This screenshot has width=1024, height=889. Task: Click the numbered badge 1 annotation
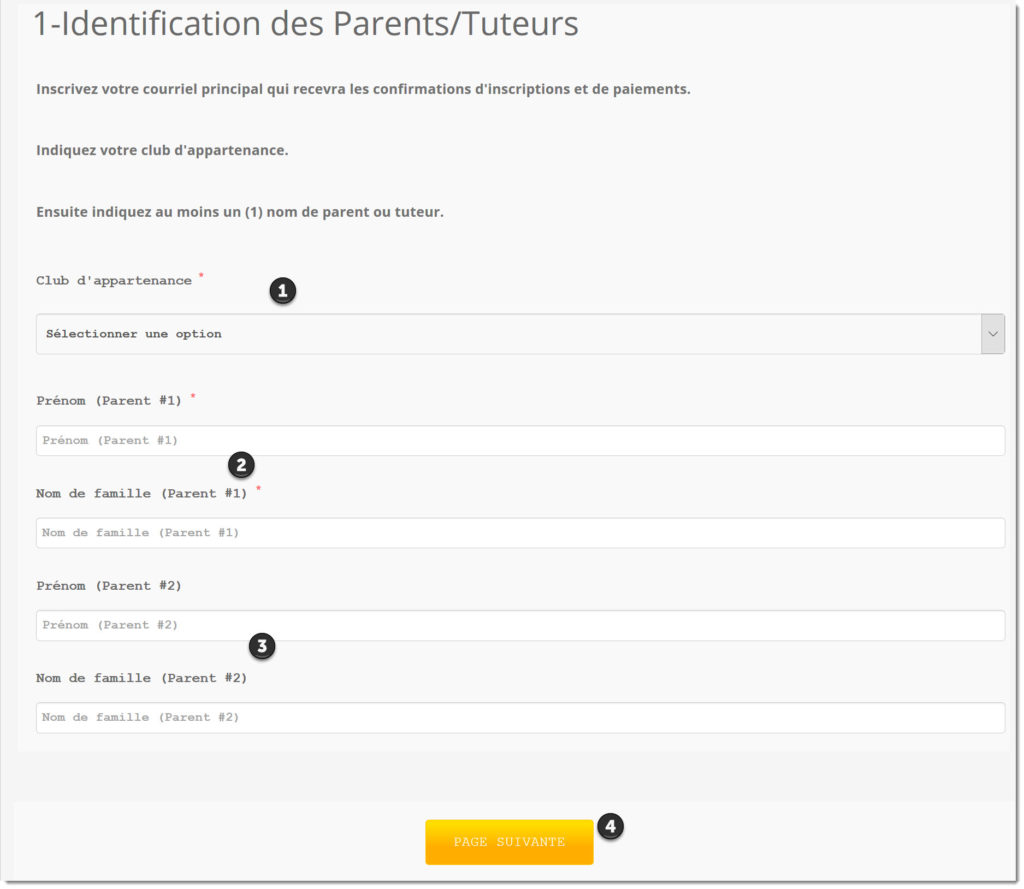pos(283,291)
